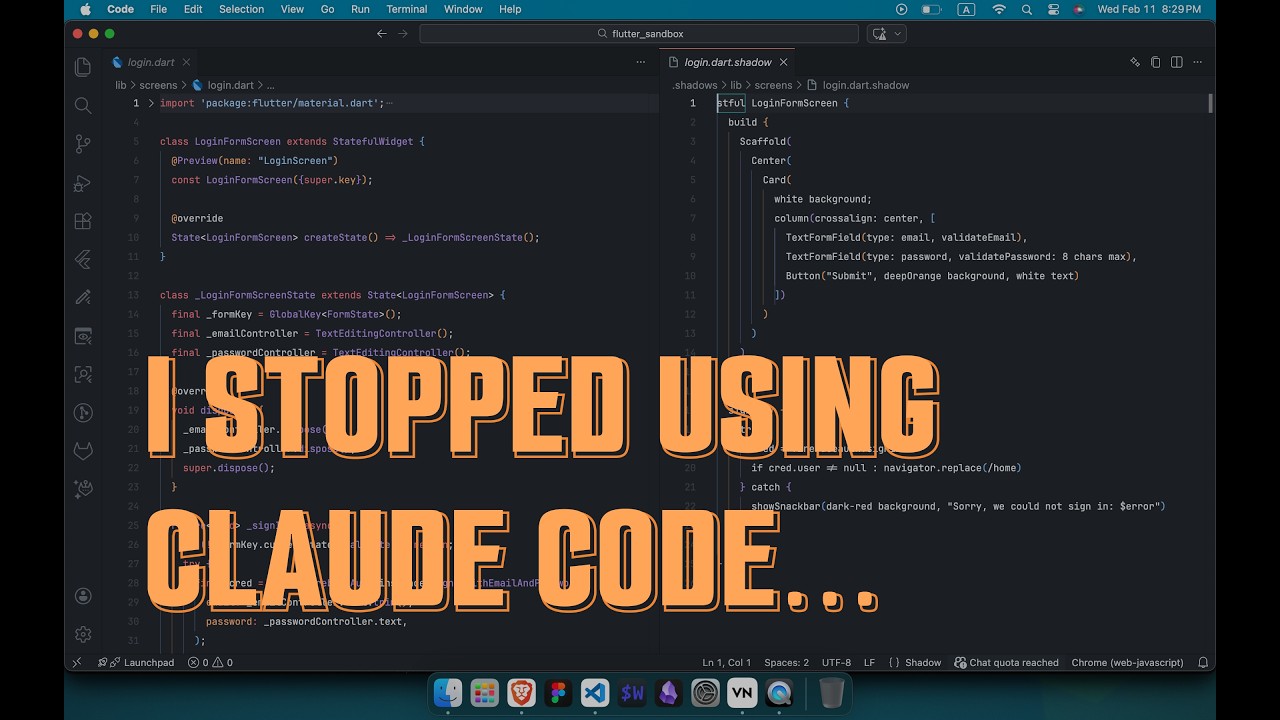Click 'UTF-8' encoding in status bar
1280x720 pixels.
[836, 662]
